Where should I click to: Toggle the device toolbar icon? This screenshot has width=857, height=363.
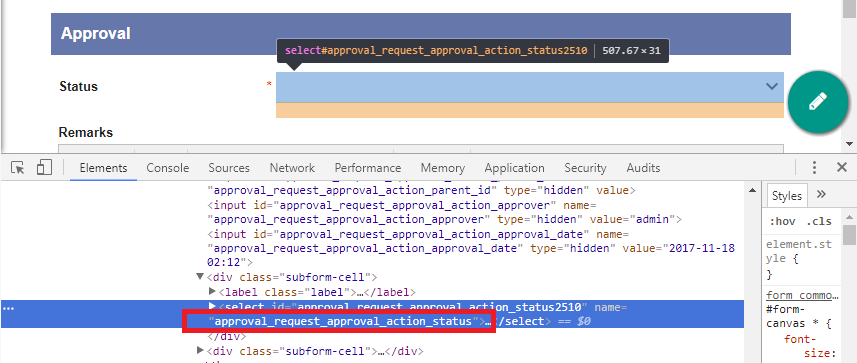44,167
